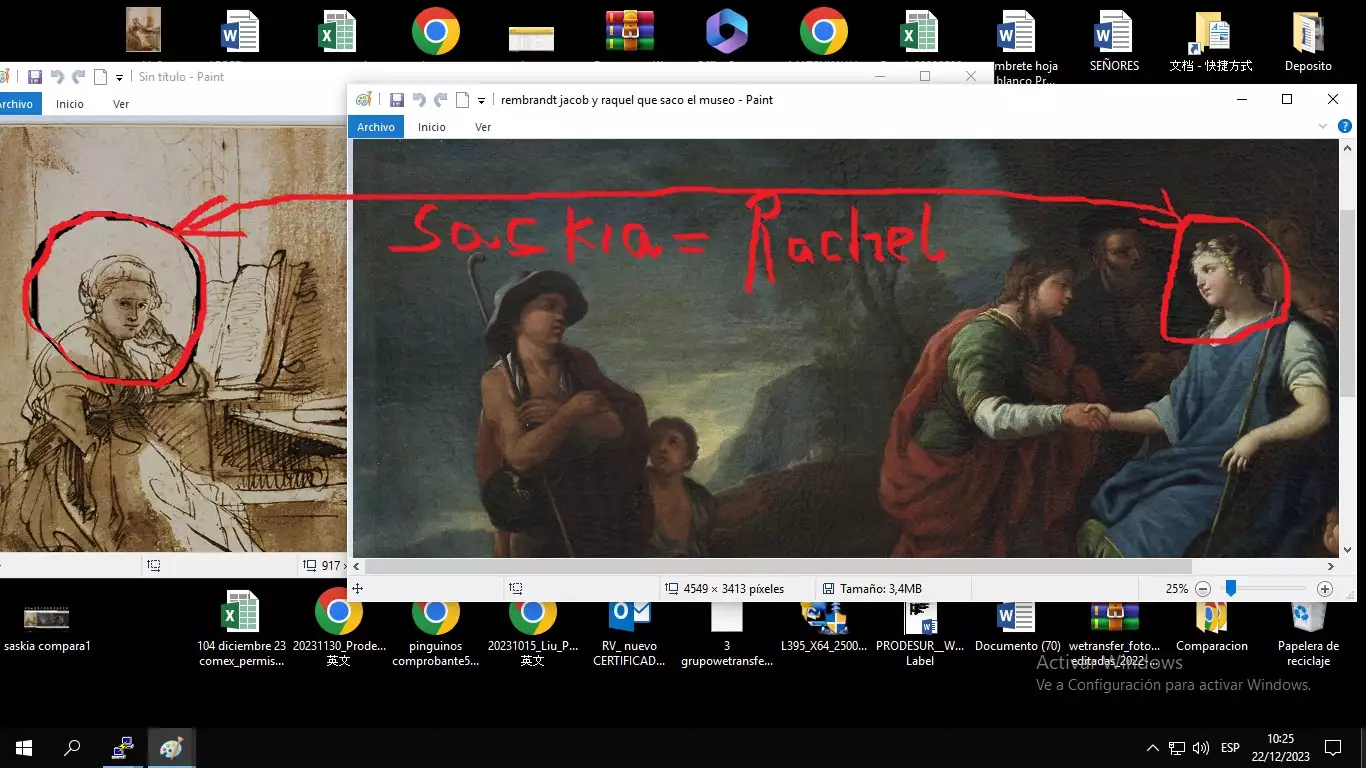The height and width of the screenshot is (768, 1366).
Task: Create new file in rembrandt Paint window
Action: [462, 100]
